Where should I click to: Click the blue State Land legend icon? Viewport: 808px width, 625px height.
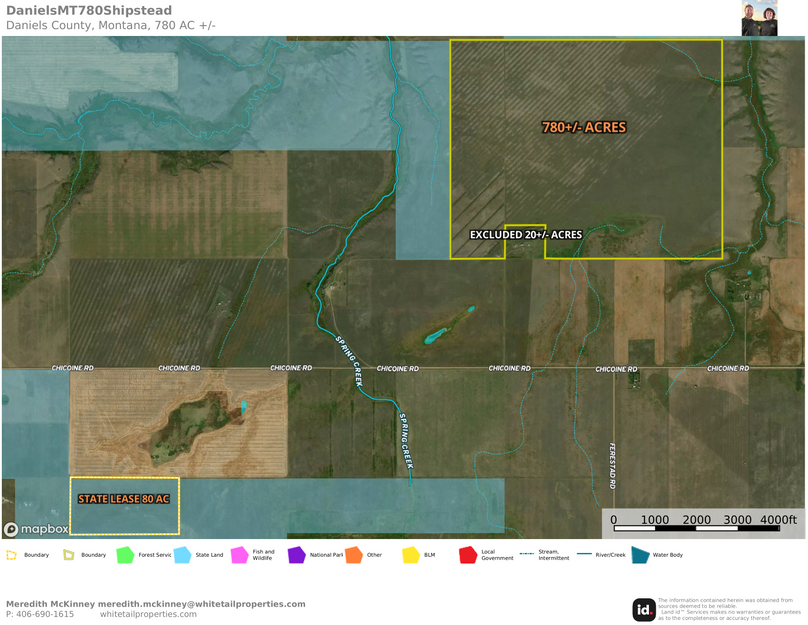[x=182, y=554]
